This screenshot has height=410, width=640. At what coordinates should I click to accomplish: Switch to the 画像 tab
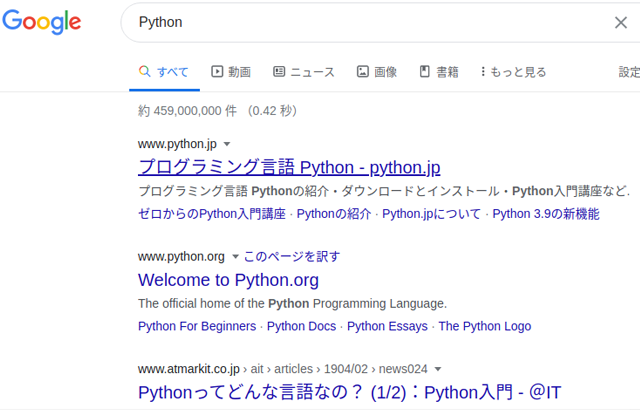[x=377, y=72]
